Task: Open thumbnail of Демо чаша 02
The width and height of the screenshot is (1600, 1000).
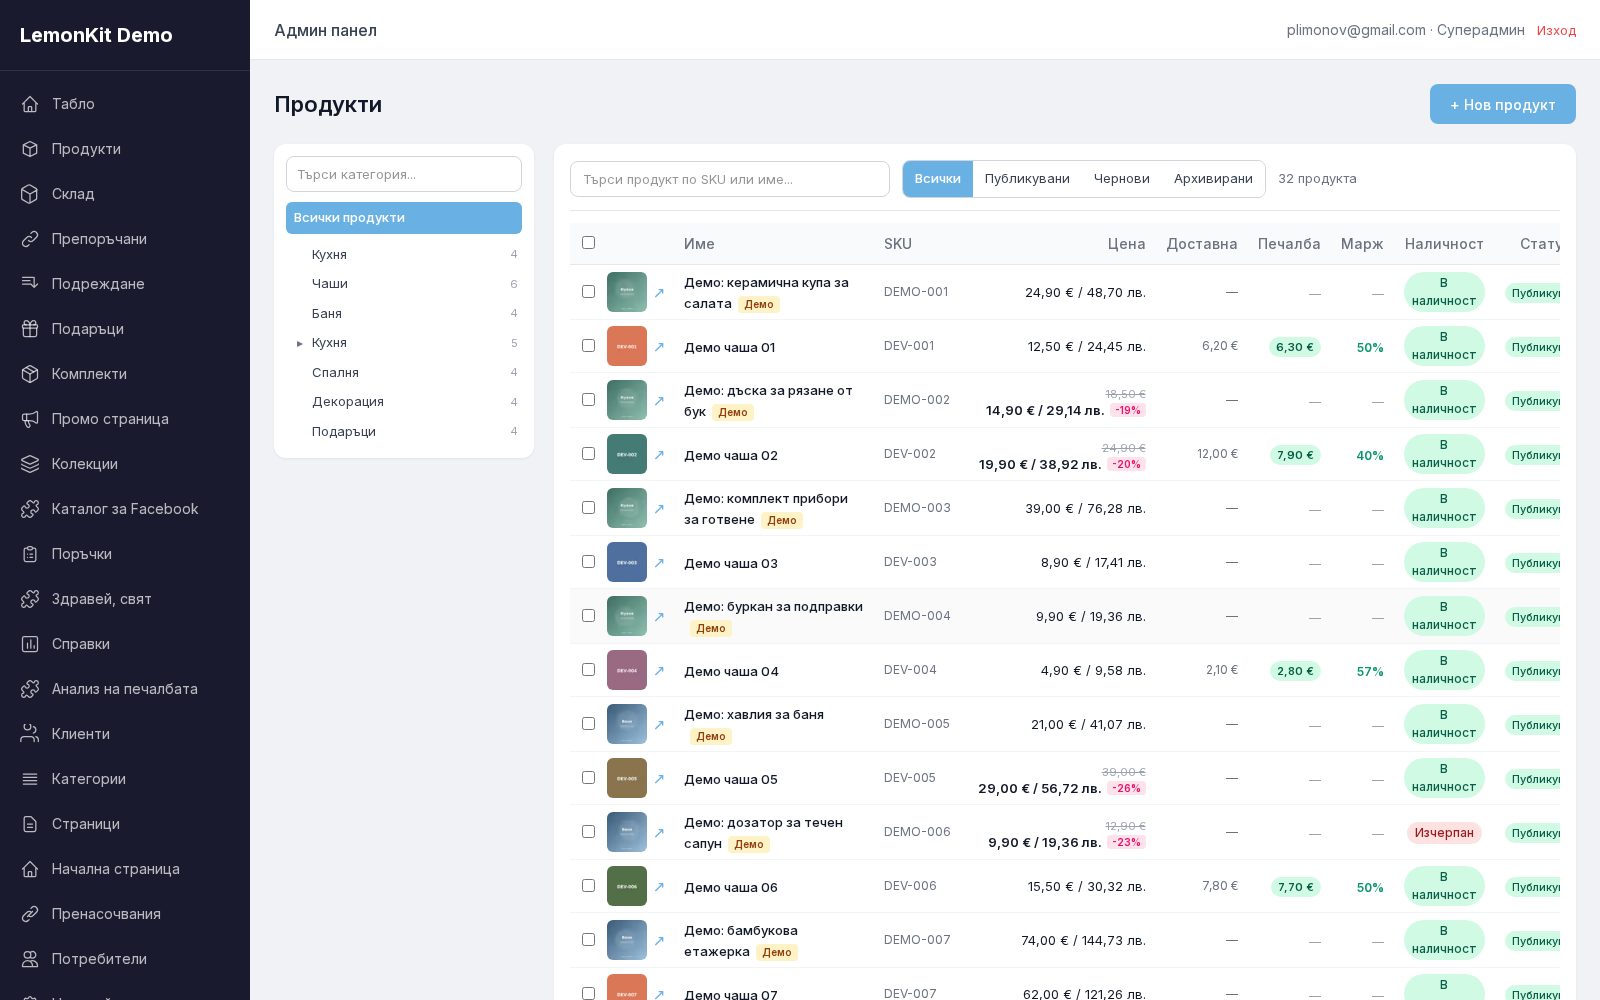Action: 627,454
